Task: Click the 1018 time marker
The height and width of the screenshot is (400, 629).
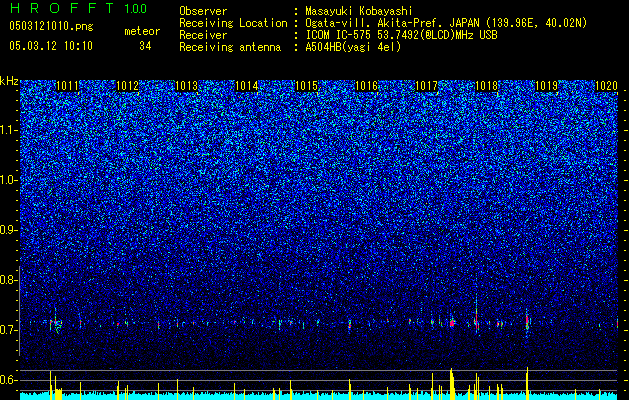Action: (486, 86)
